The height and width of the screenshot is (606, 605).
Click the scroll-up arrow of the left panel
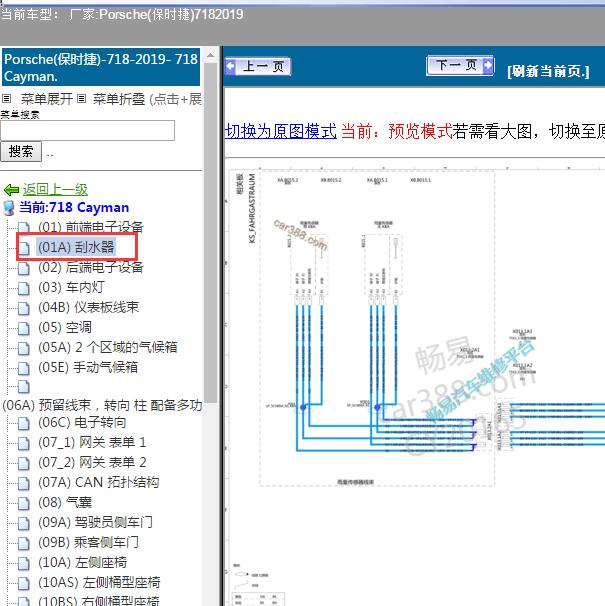[210, 55]
